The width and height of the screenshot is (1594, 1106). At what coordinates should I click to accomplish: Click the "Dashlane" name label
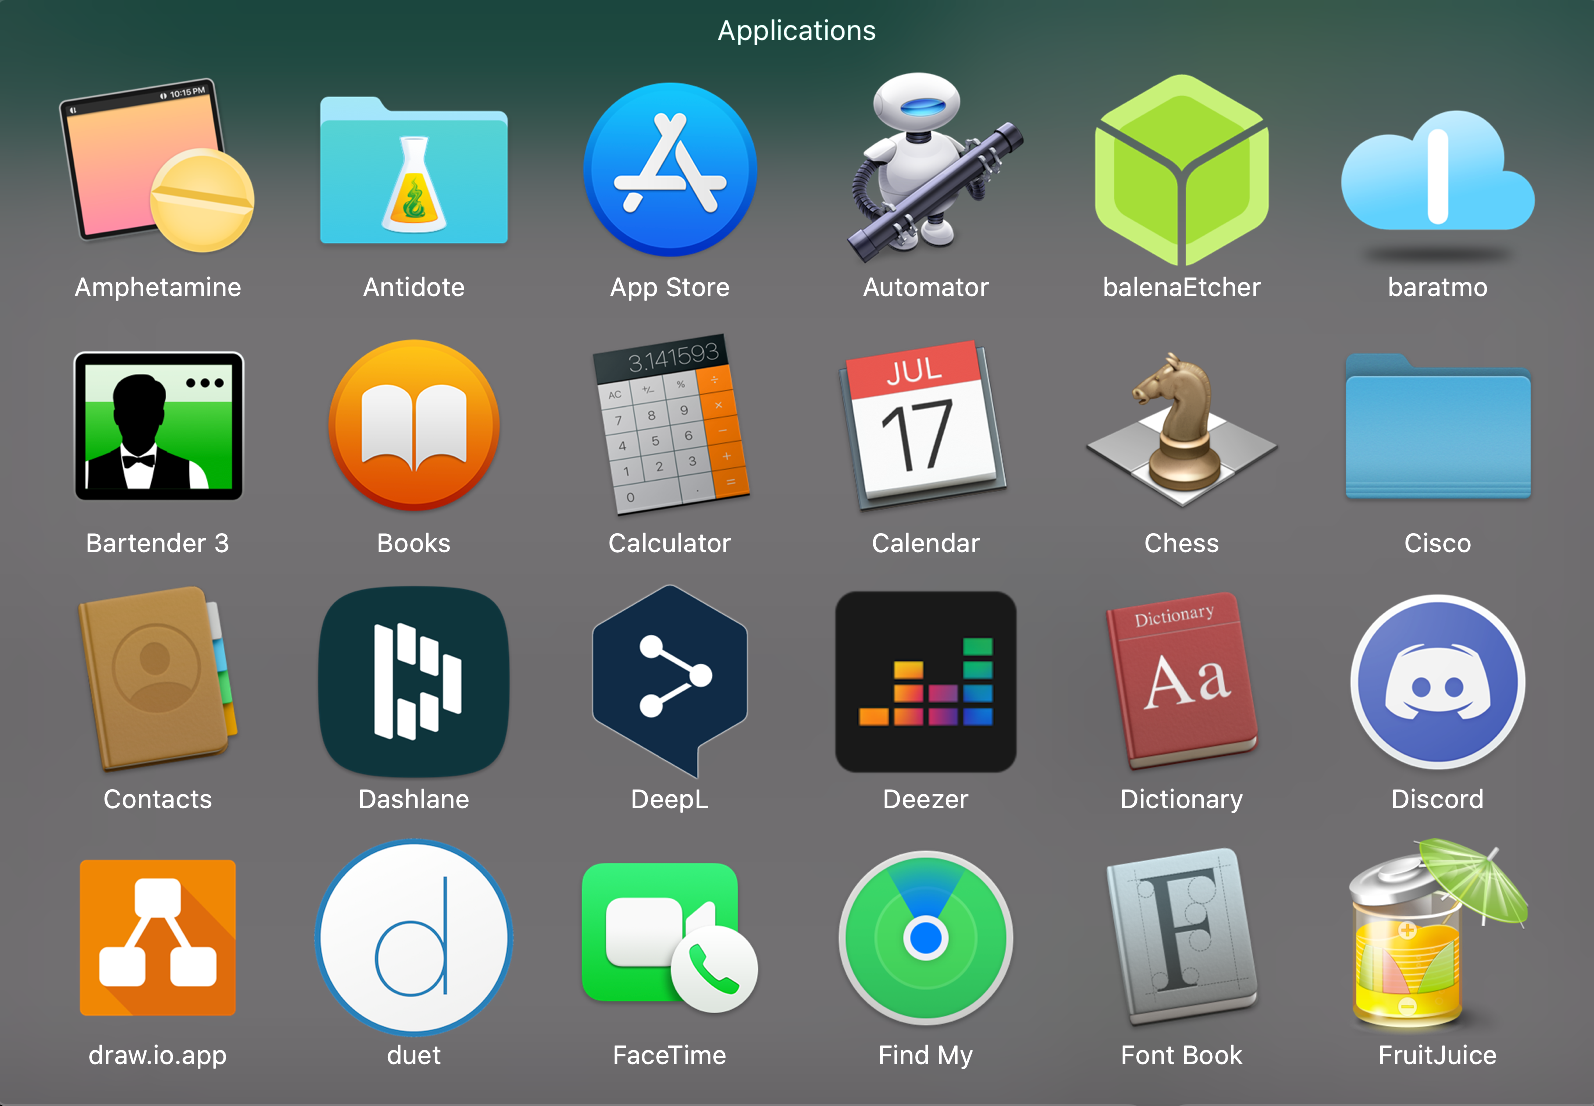click(414, 800)
